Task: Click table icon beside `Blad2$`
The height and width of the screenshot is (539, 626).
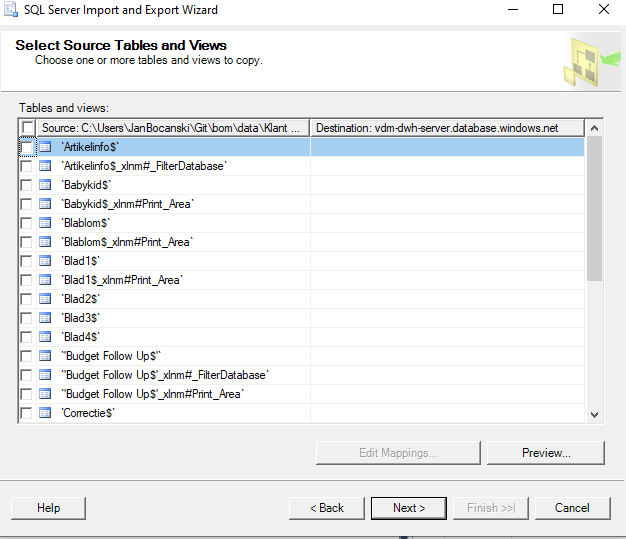Action: [x=45, y=299]
